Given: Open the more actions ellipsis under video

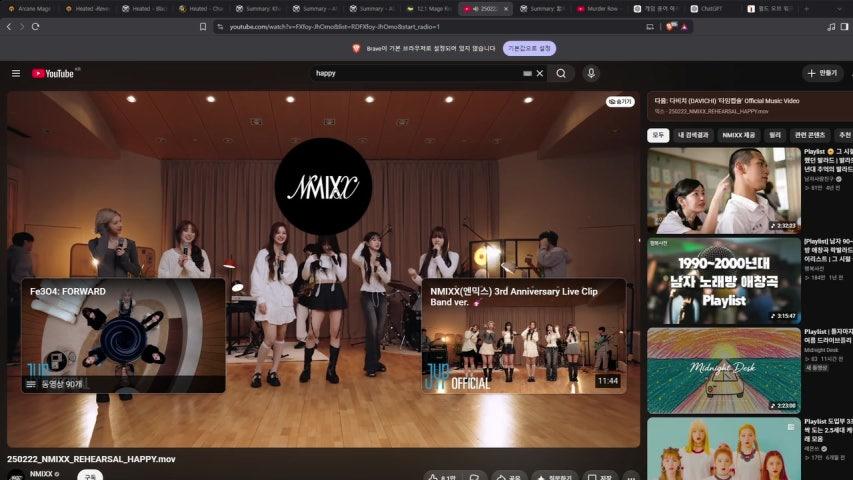Looking at the screenshot, I should tap(631, 477).
